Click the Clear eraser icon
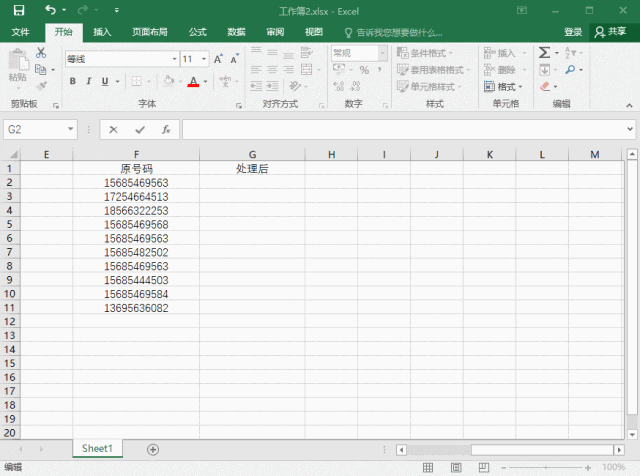This screenshot has height=476, width=640. (545, 86)
